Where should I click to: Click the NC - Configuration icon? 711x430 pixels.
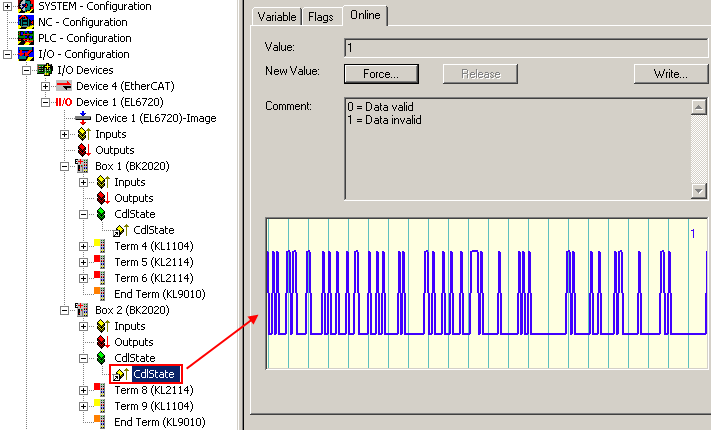click(26, 22)
